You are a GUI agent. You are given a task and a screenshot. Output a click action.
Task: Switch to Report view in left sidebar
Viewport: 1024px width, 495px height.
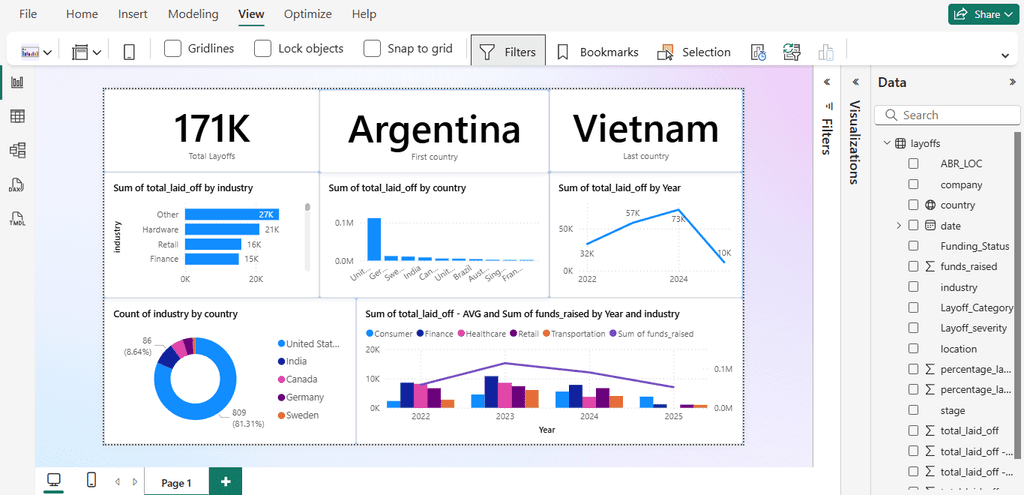[18, 82]
